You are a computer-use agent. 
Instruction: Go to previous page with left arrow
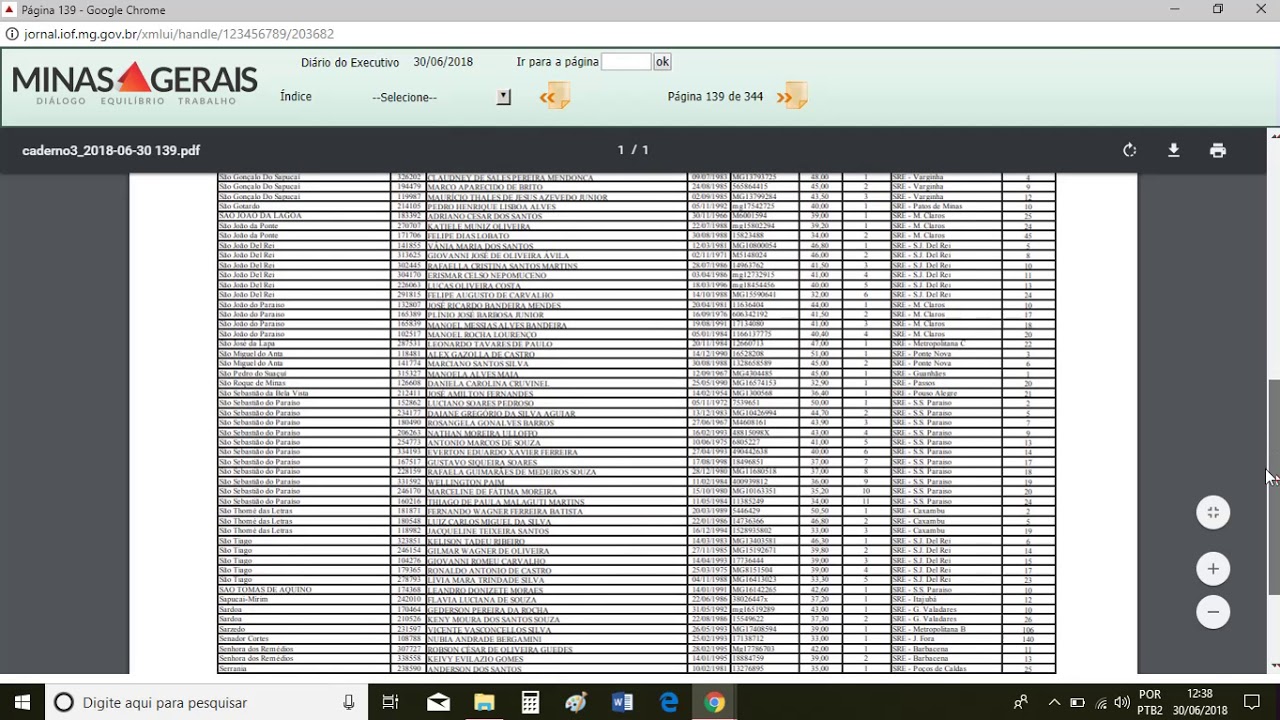pos(555,97)
